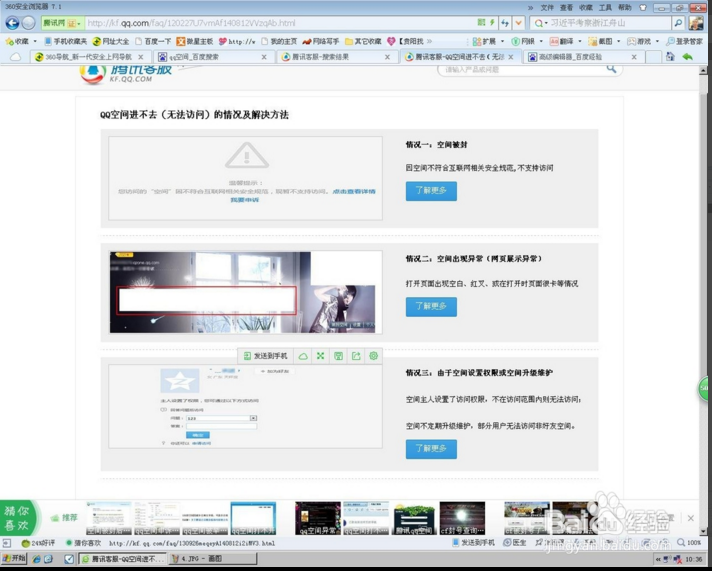Click the 猜你喜欢 green badge
This screenshot has width=712, height=571.
[18, 518]
